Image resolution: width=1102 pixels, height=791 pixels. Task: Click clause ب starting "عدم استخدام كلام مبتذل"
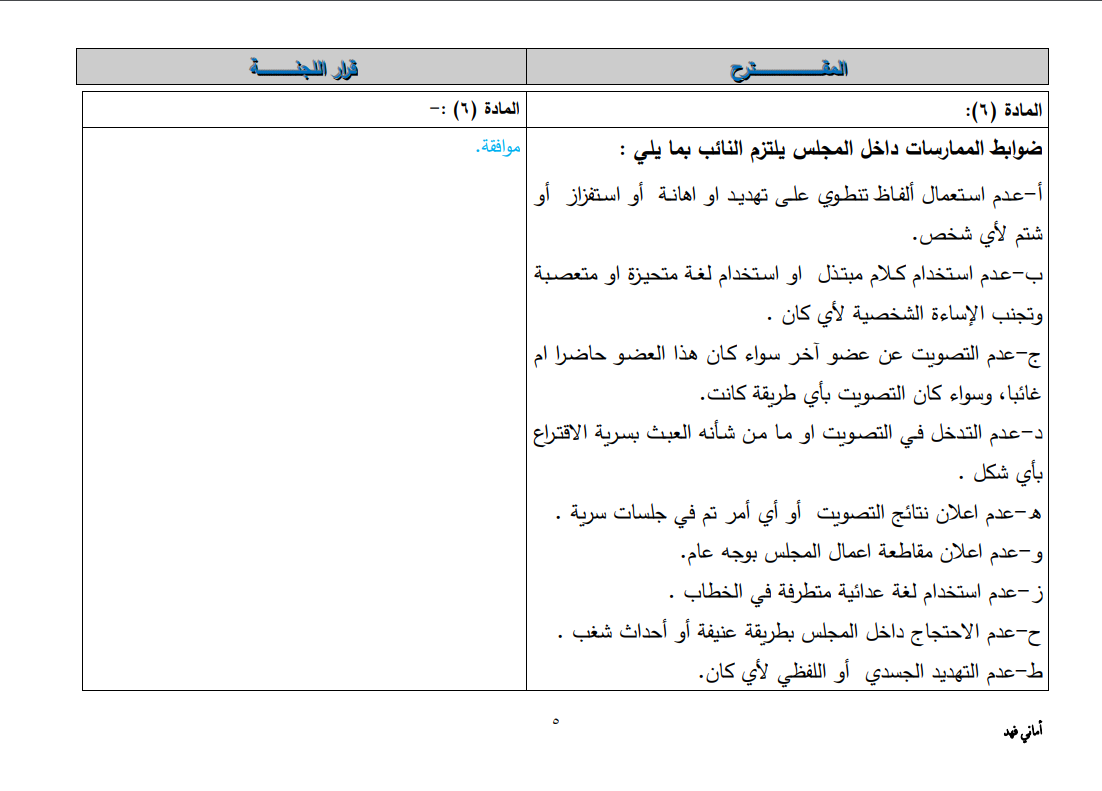[790, 276]
